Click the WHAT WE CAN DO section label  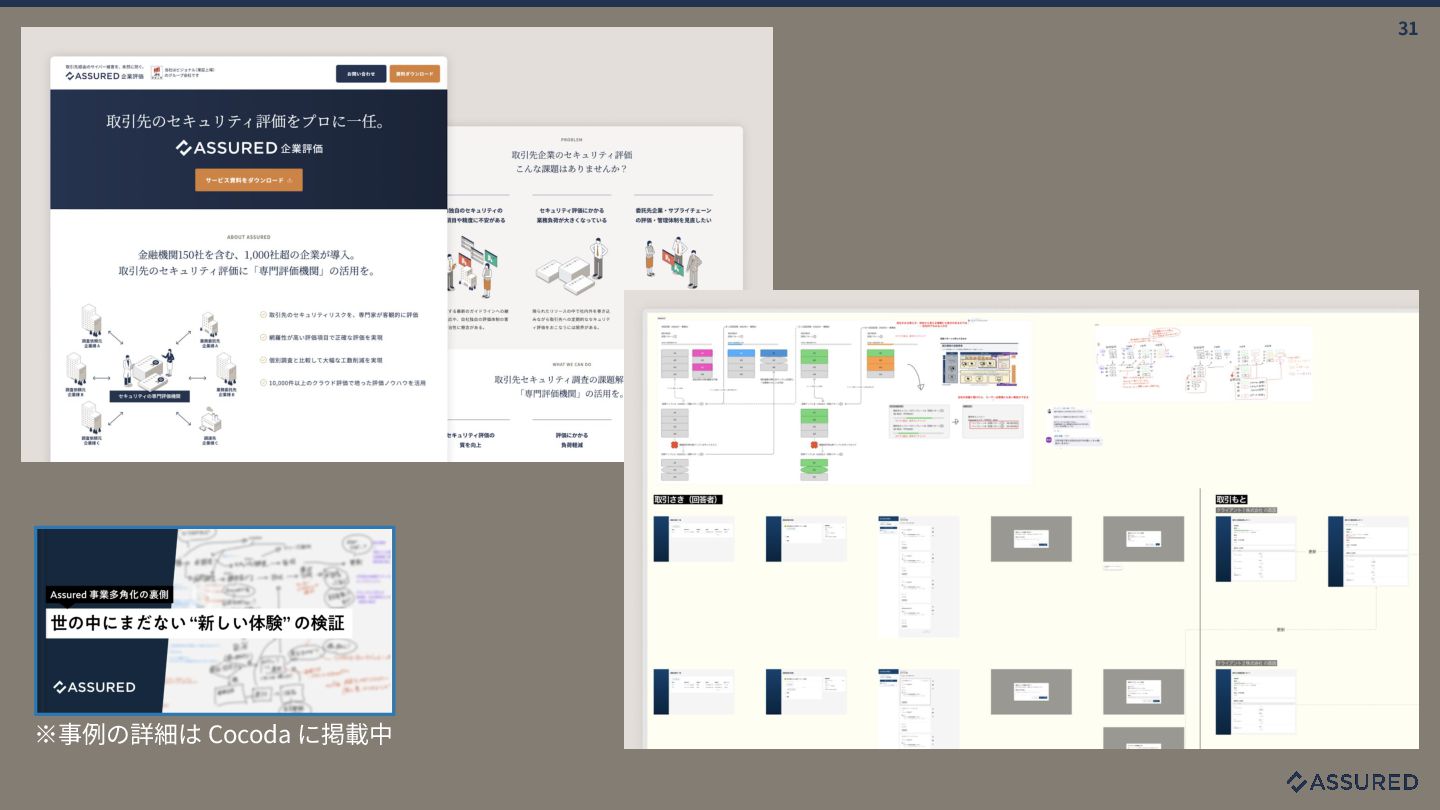click(x=573, y=365)
